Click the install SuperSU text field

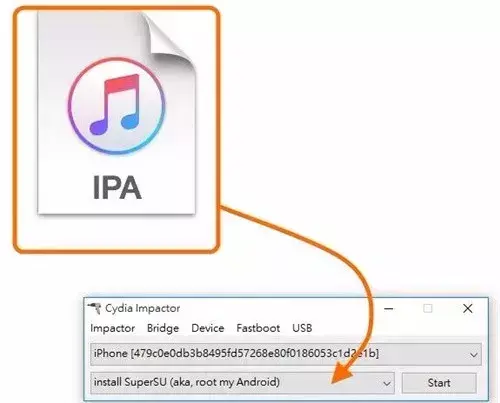[242, 383]
